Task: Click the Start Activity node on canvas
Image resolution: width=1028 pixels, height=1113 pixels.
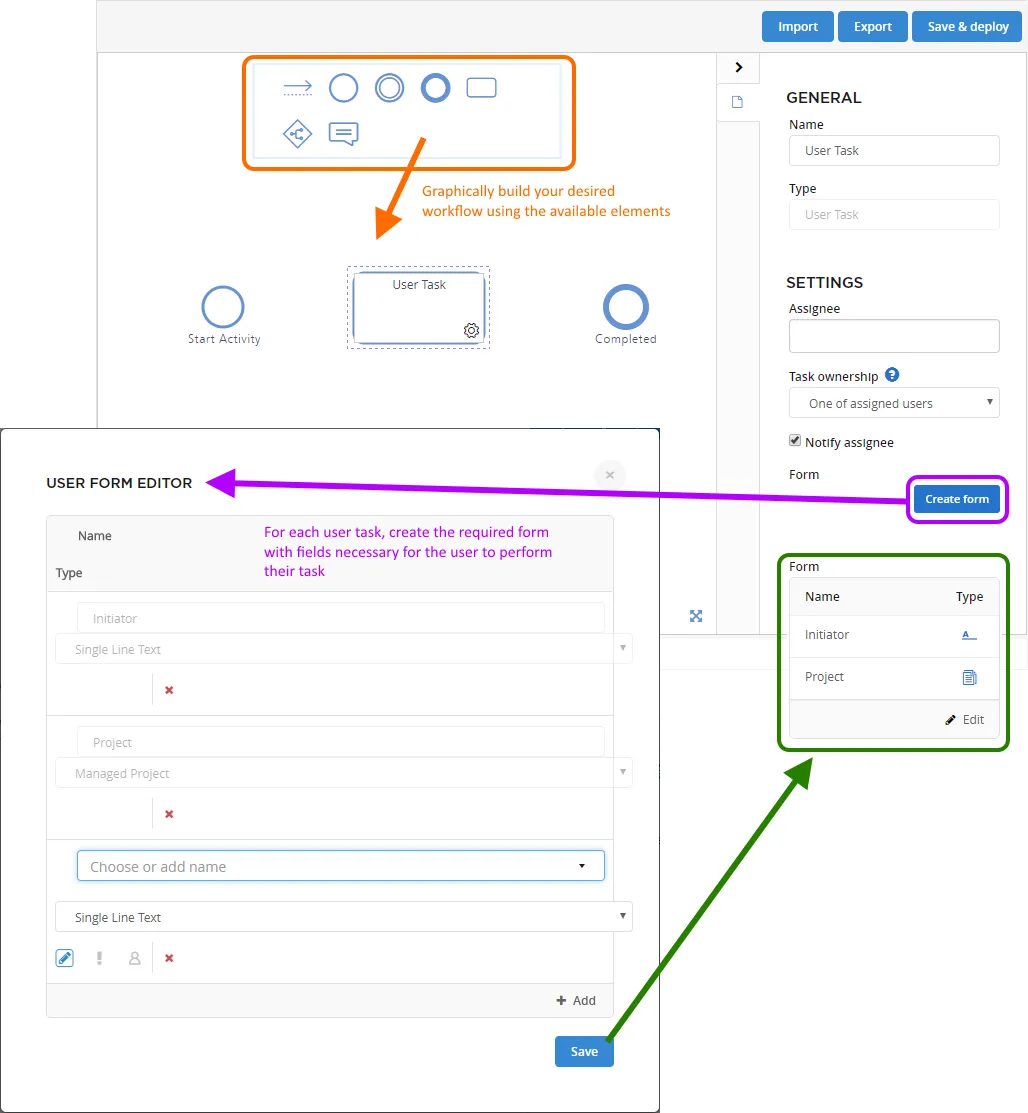Action: (223, 307)
